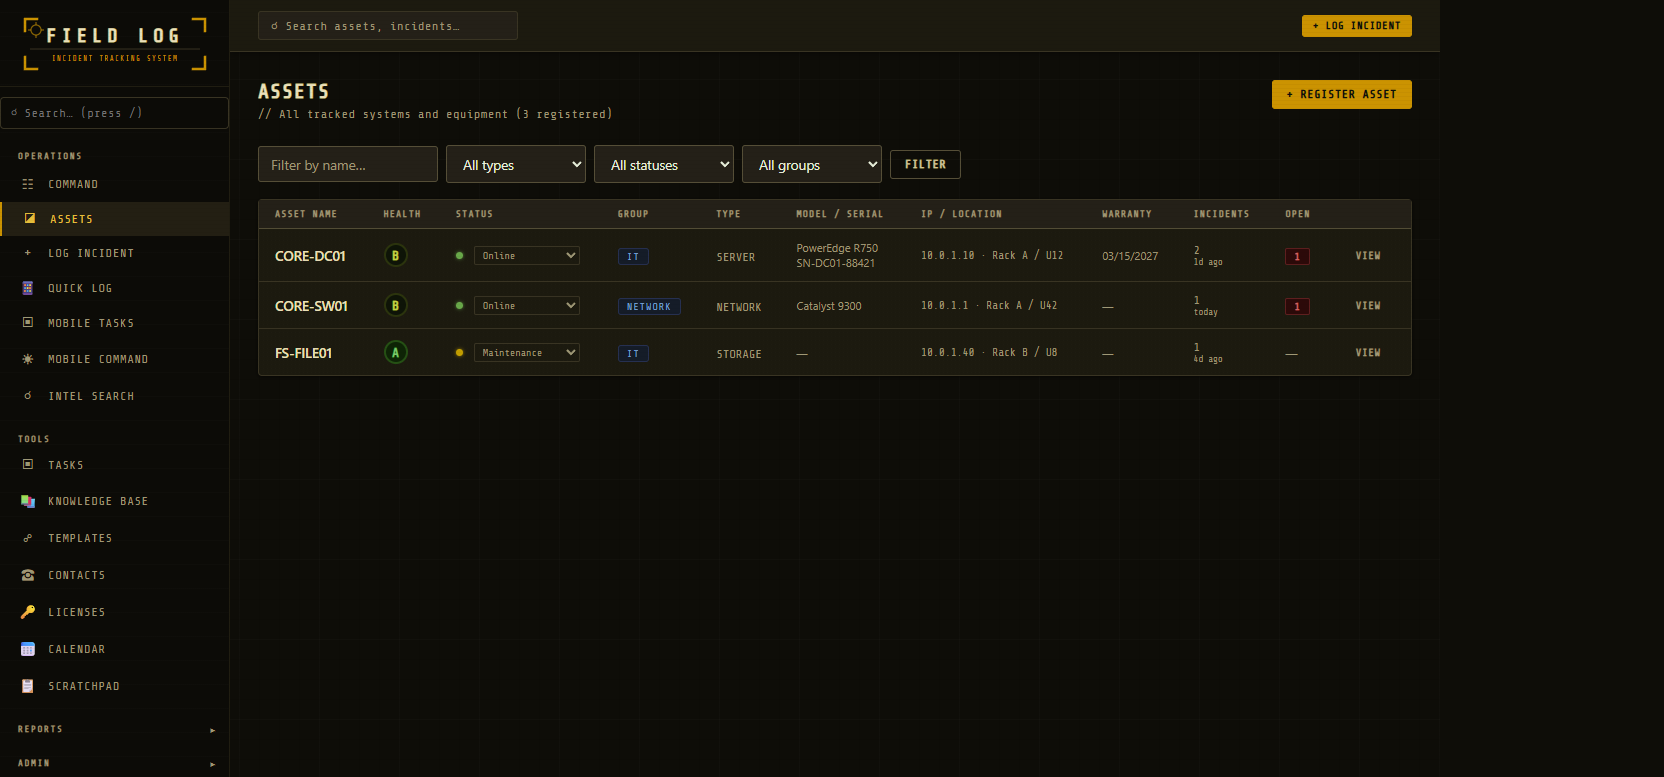Sort by the Incidents column header
This screenshot has height=777, width=1664.
click(x=1221, y=214)
